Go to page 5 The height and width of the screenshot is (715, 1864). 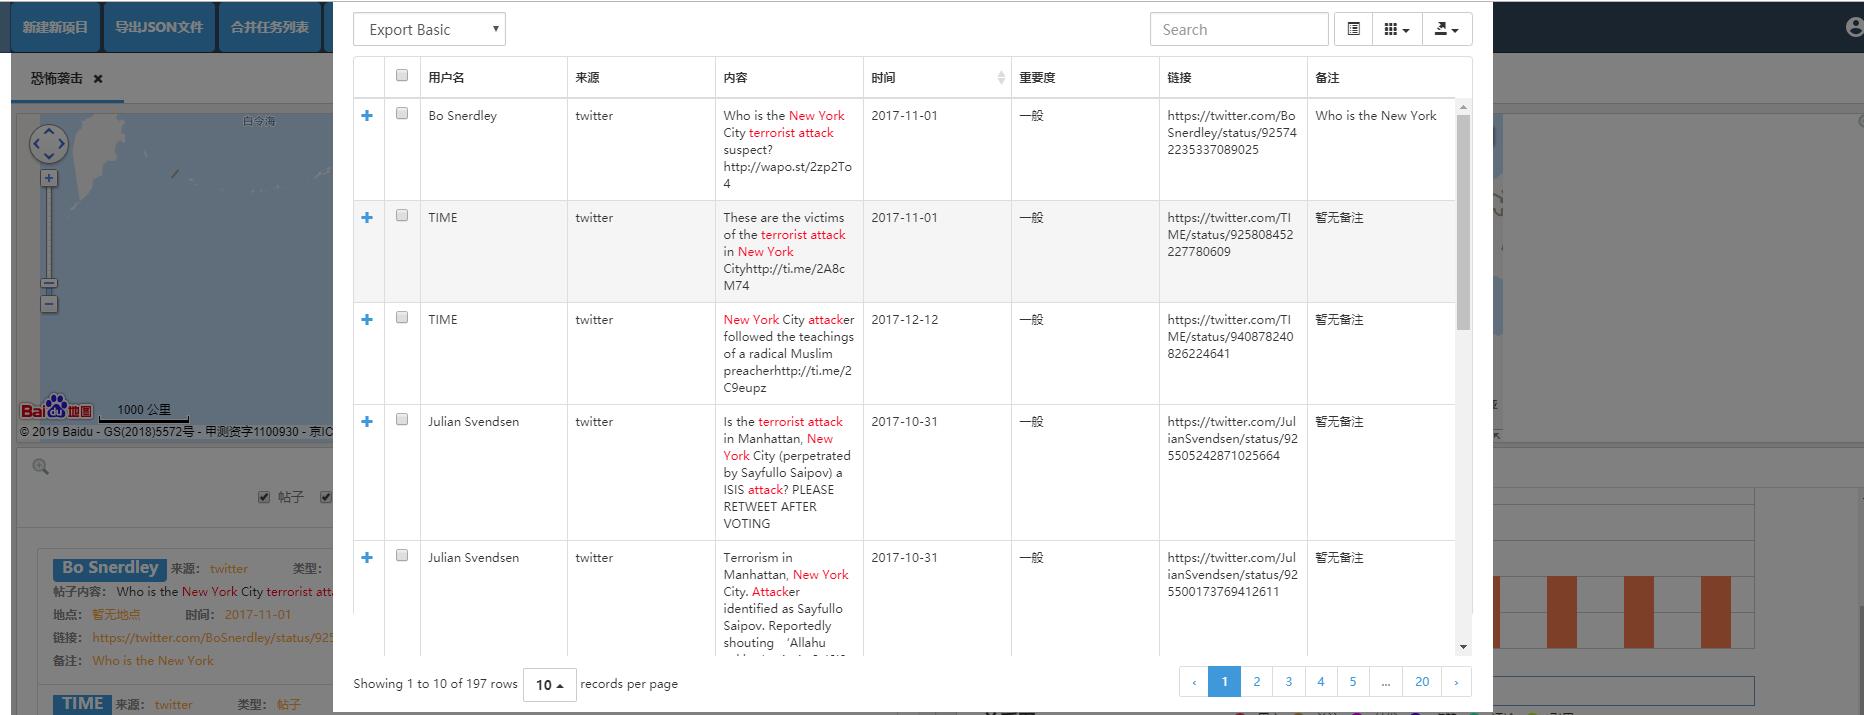(1353, 682)
